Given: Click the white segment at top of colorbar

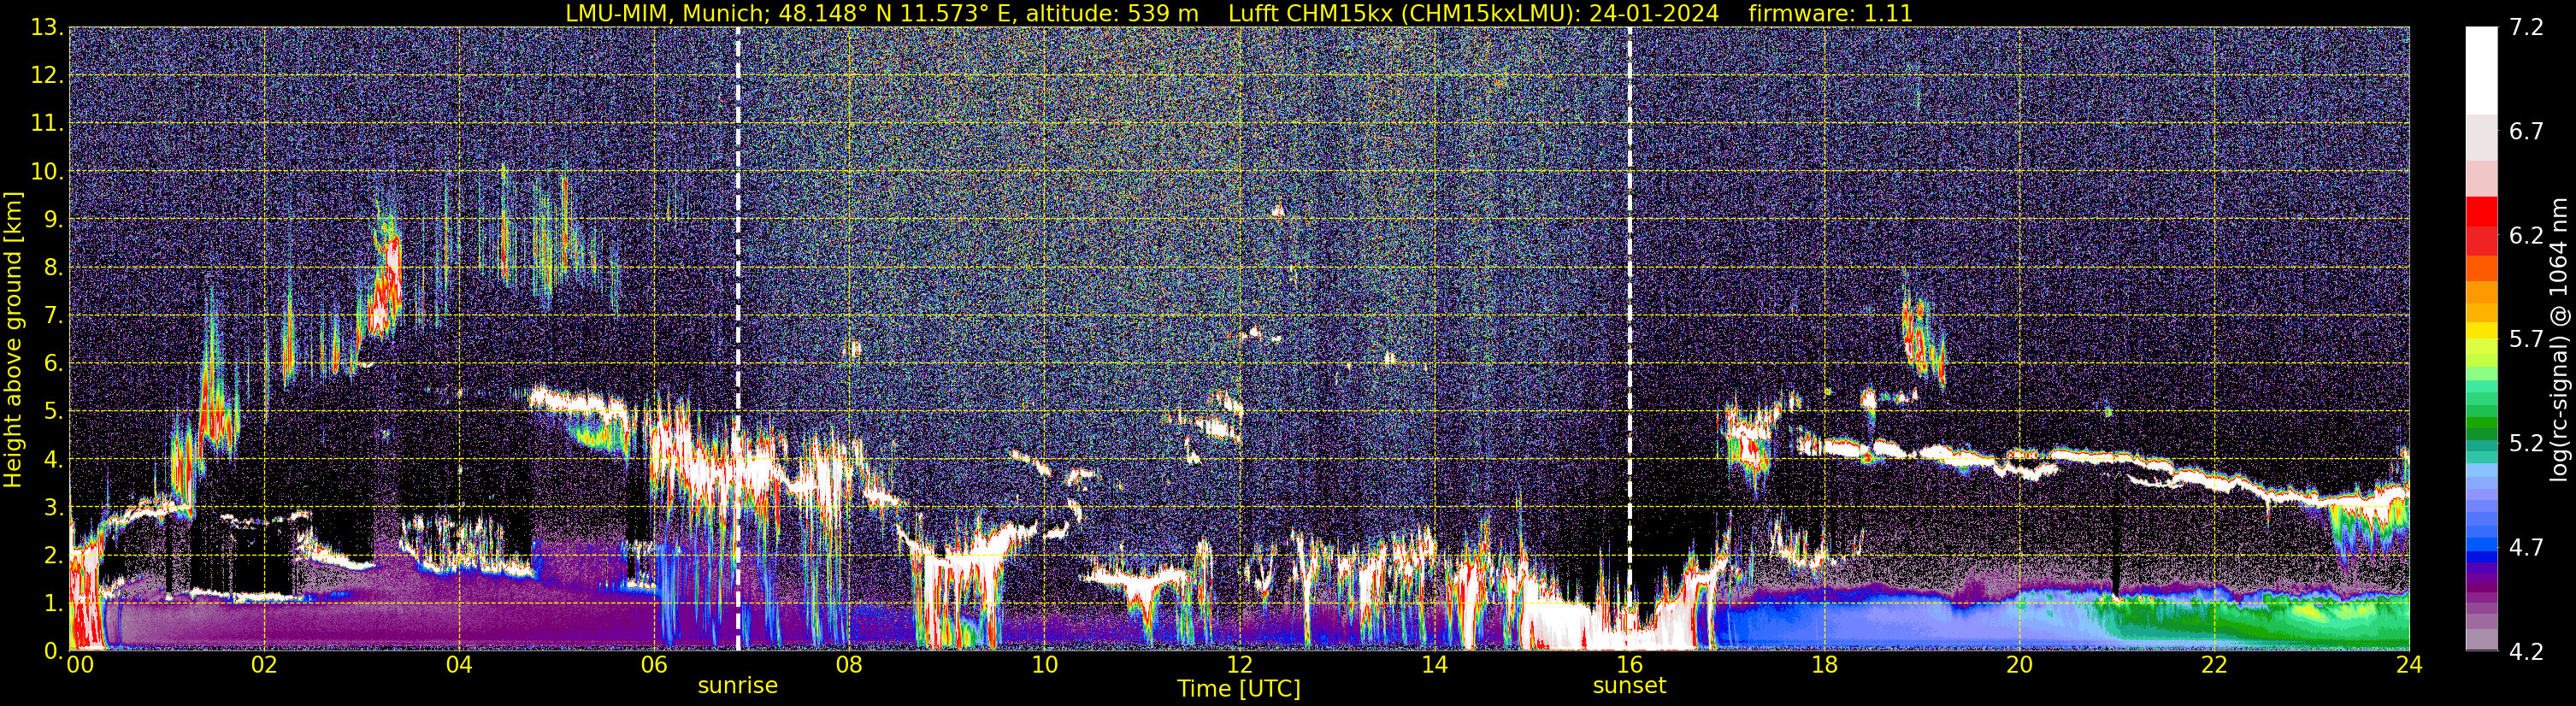Looking at the screenshot, I should [x=2482, y=70].
